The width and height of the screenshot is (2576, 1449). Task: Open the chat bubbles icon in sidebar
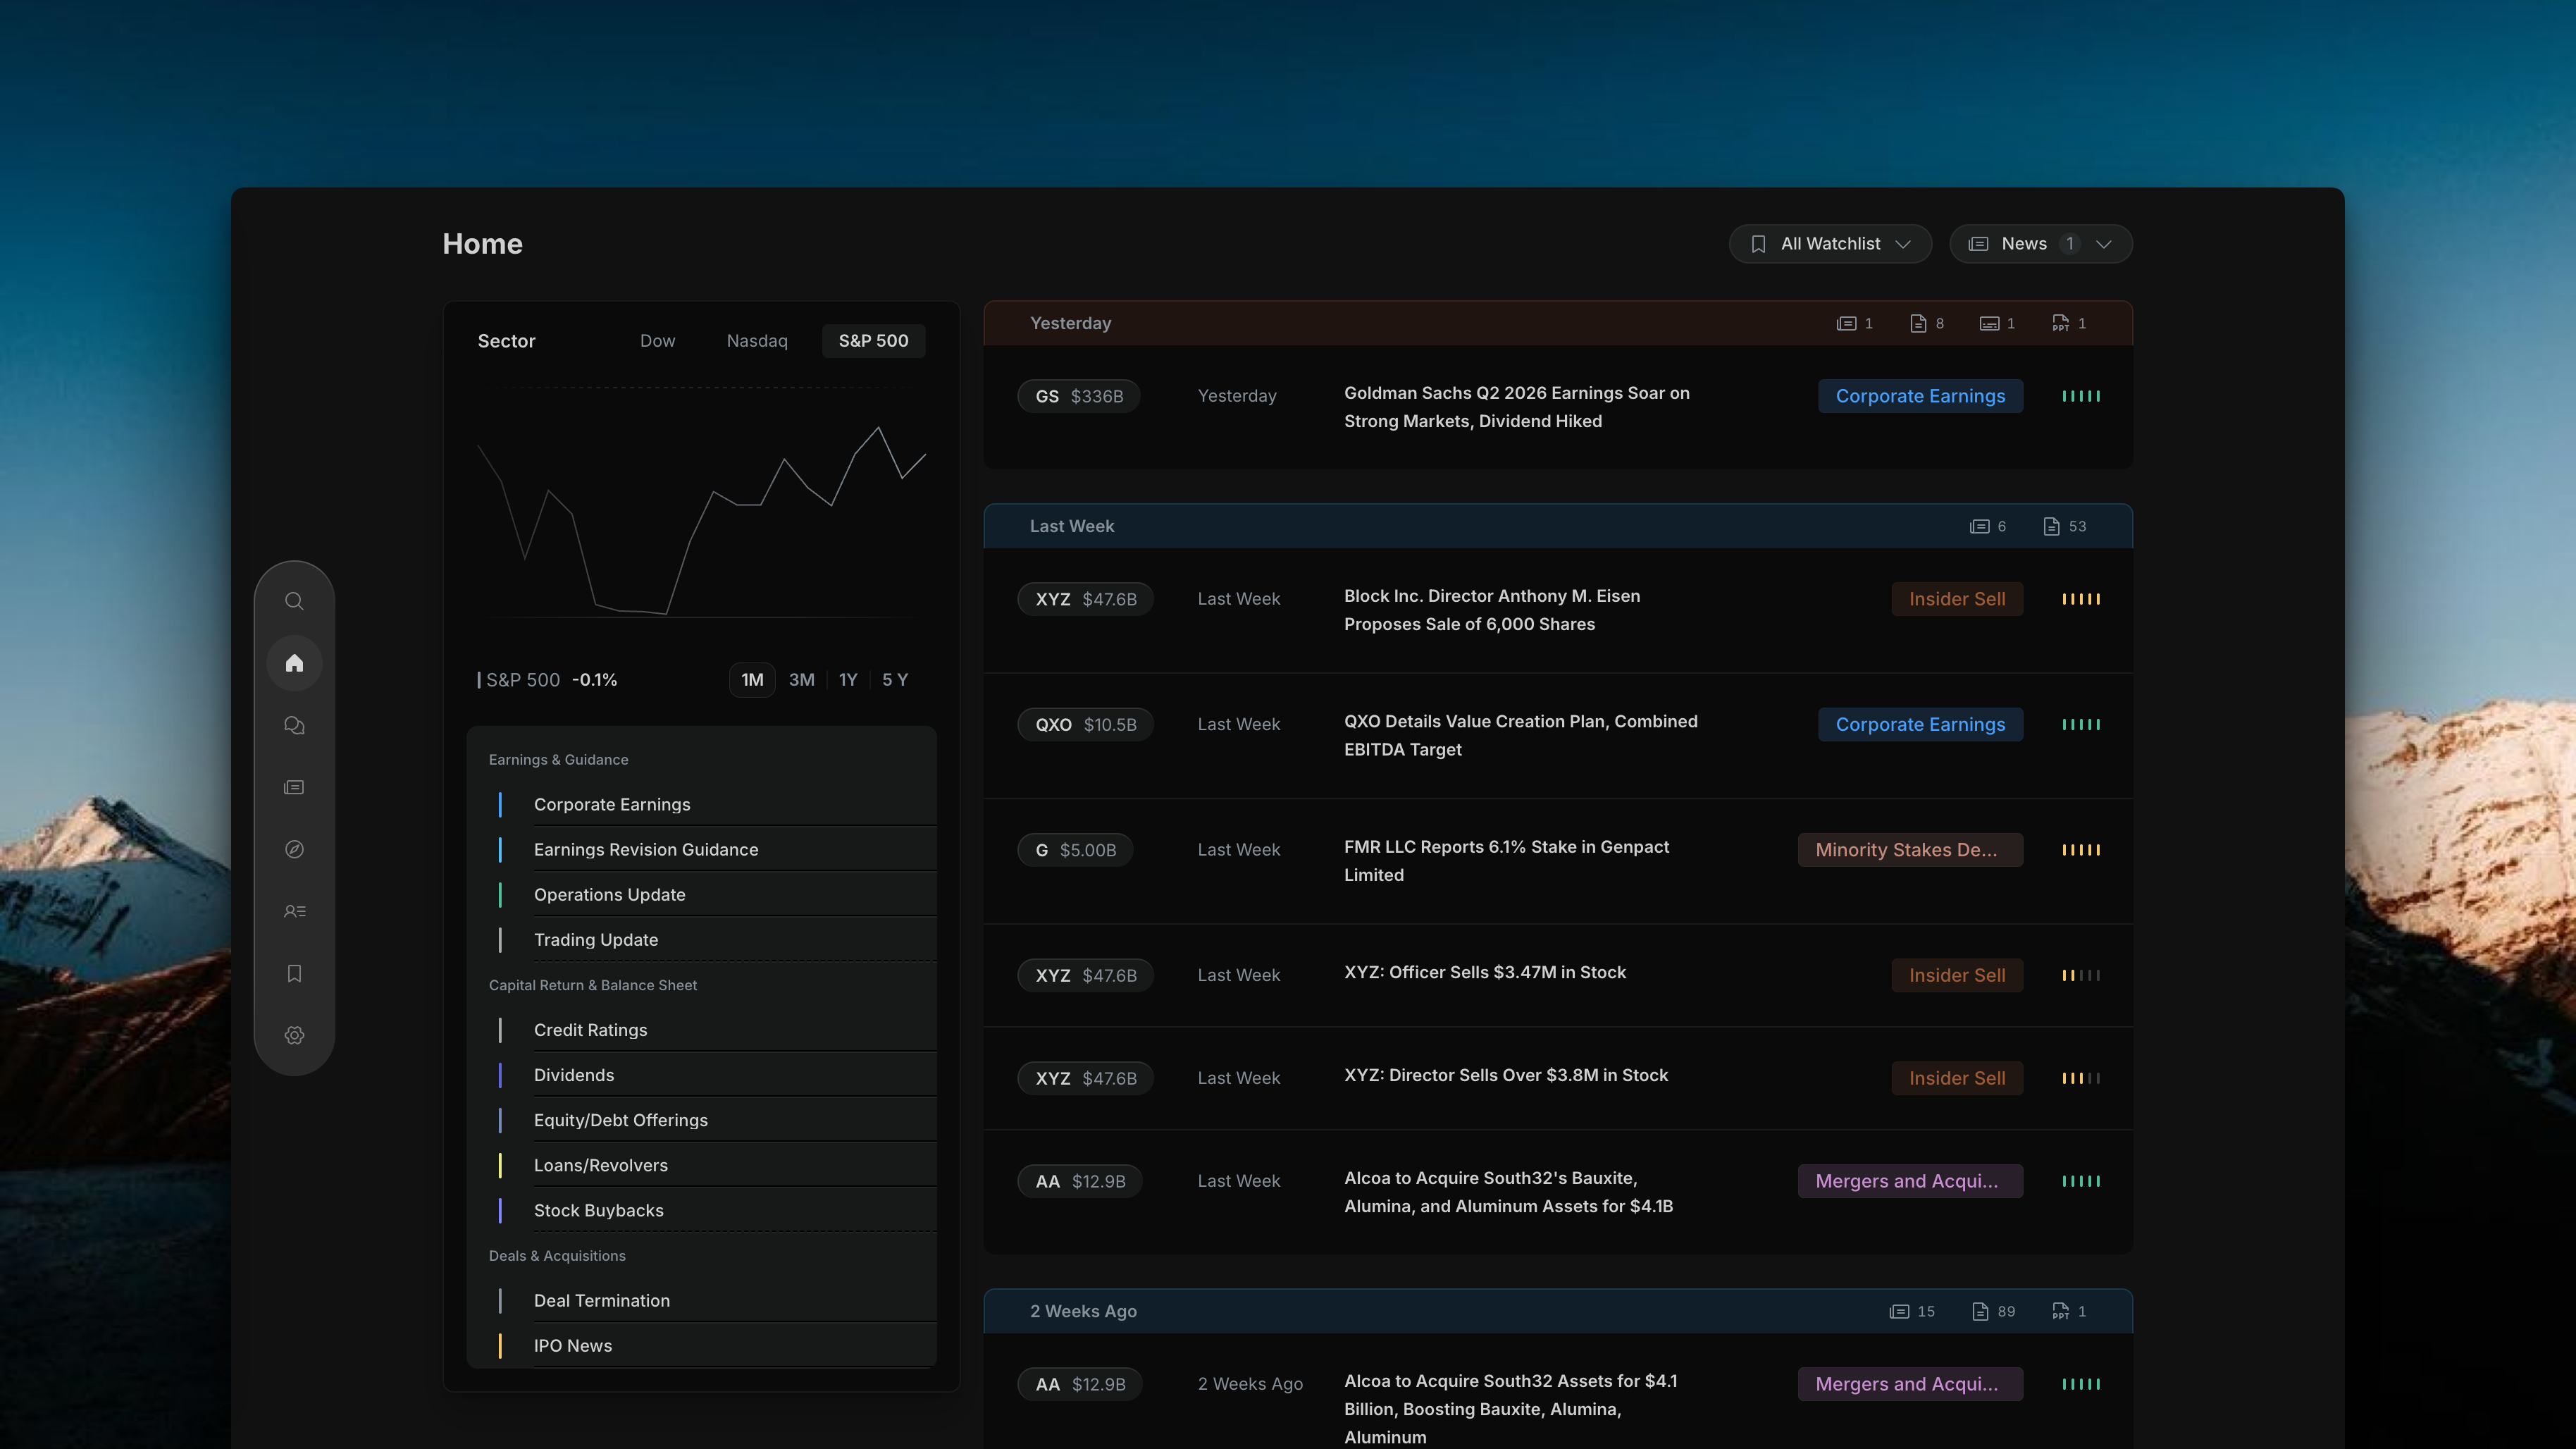tap(294, 725)
